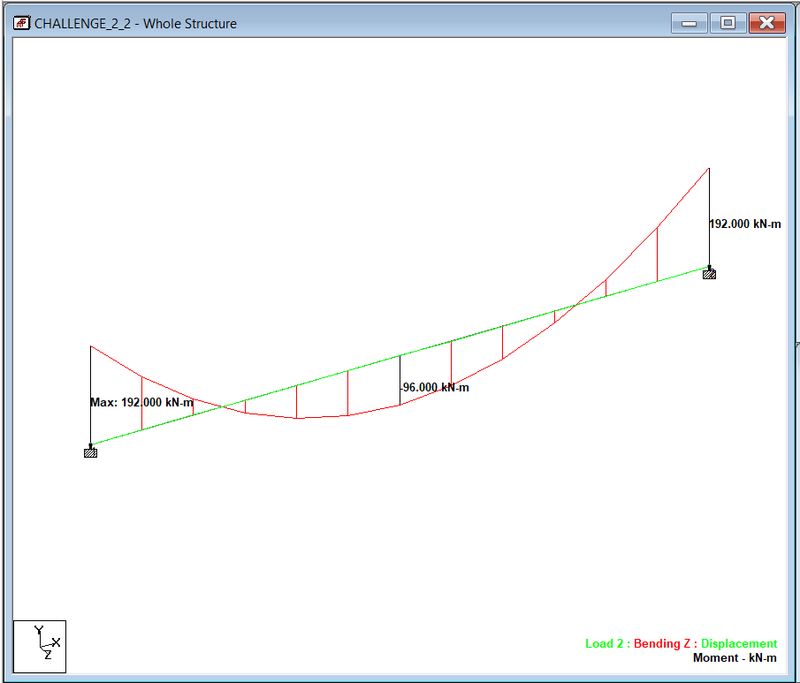The height and width of the screenshot is (683, 800).
Task: Close the CHALLENGE_2_2 window
Action: (767, 23)
